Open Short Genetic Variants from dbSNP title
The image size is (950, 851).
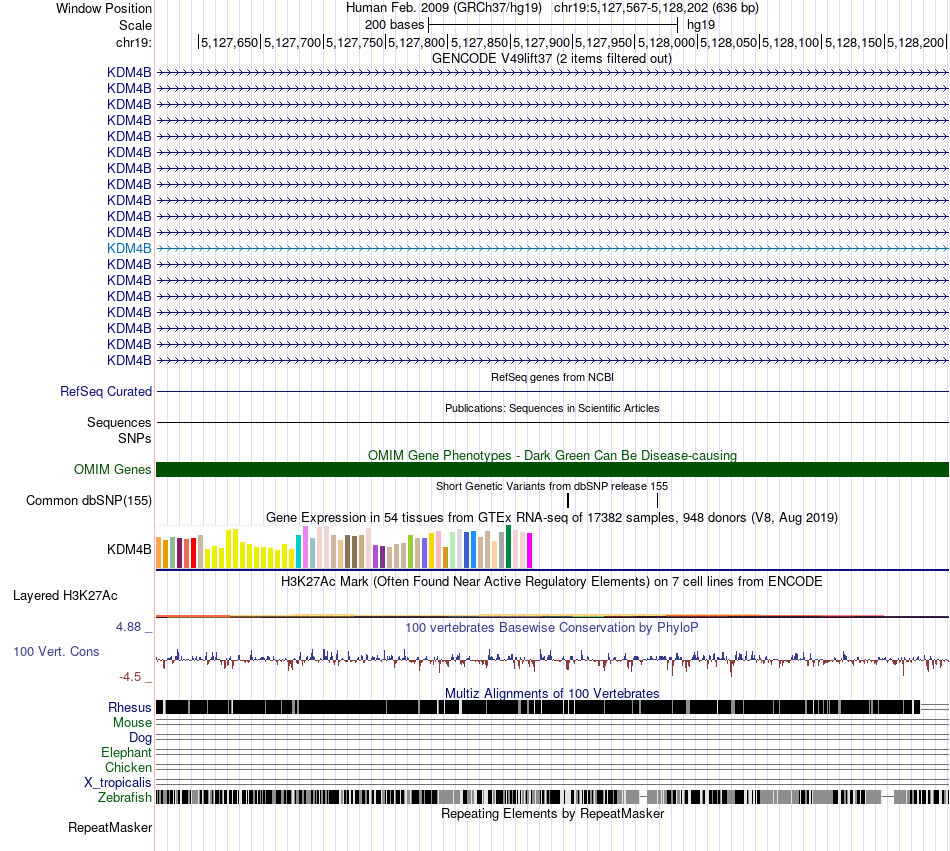click(x=552, y=486)
